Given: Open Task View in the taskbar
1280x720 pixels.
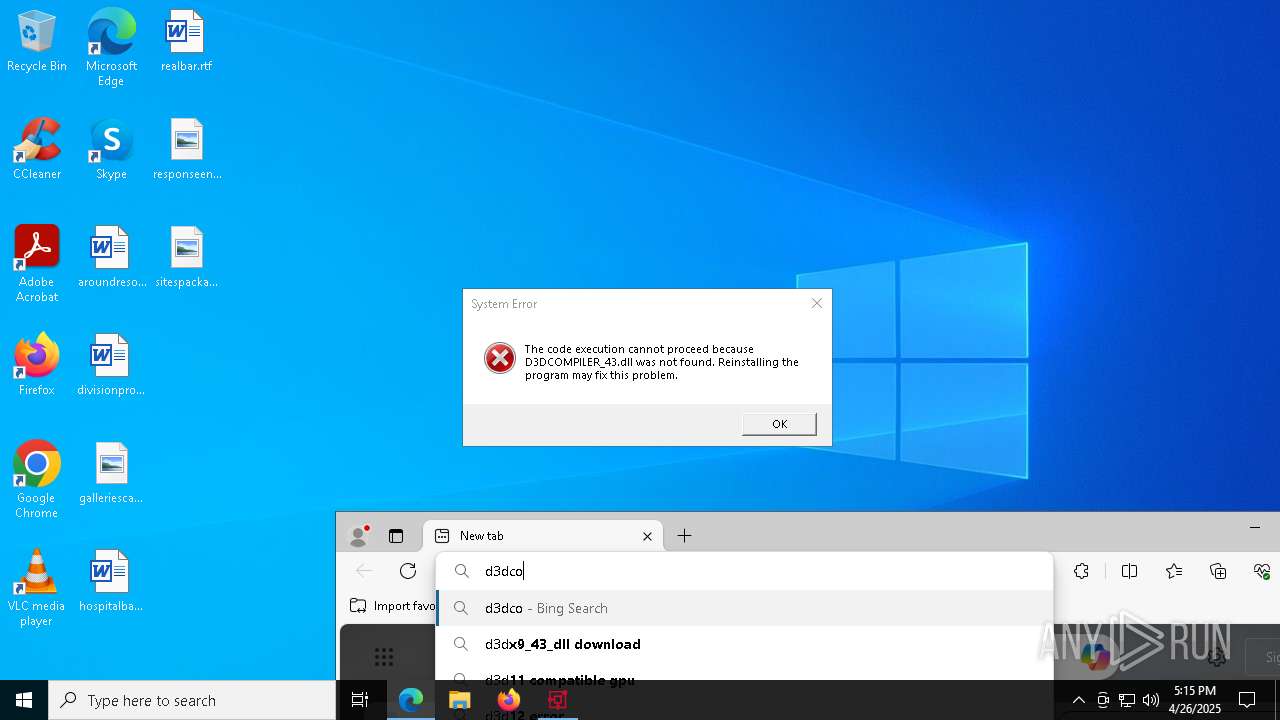Looking at the screenshot, I should pyautogui.click(x=360, y=700).
